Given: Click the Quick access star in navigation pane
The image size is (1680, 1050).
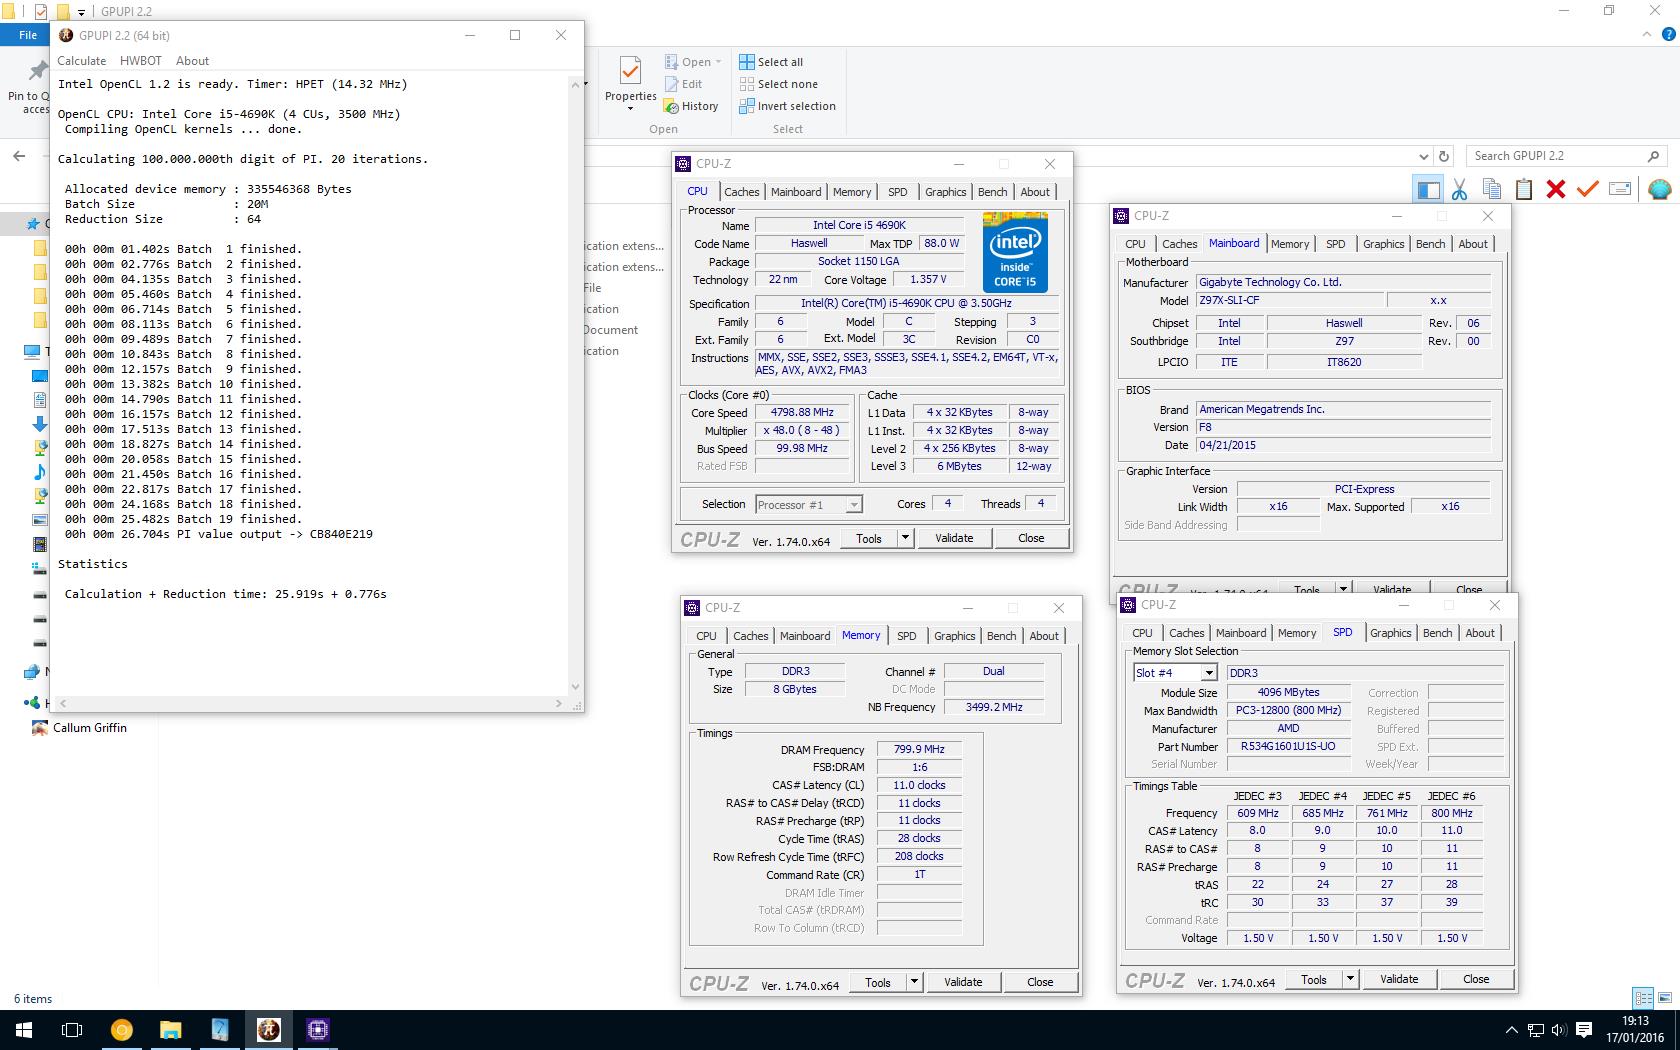Looking at the screenshot, I should click(33, 223).
